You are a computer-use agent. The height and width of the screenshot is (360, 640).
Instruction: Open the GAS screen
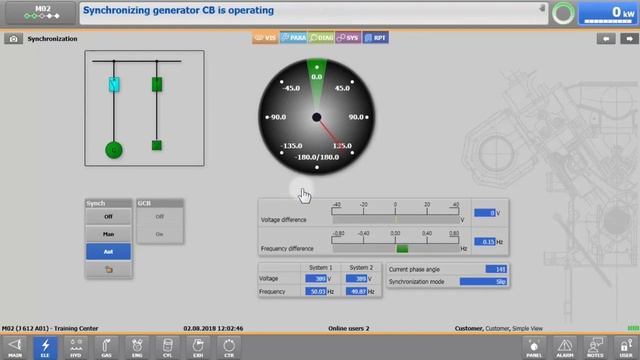(107, 348)
